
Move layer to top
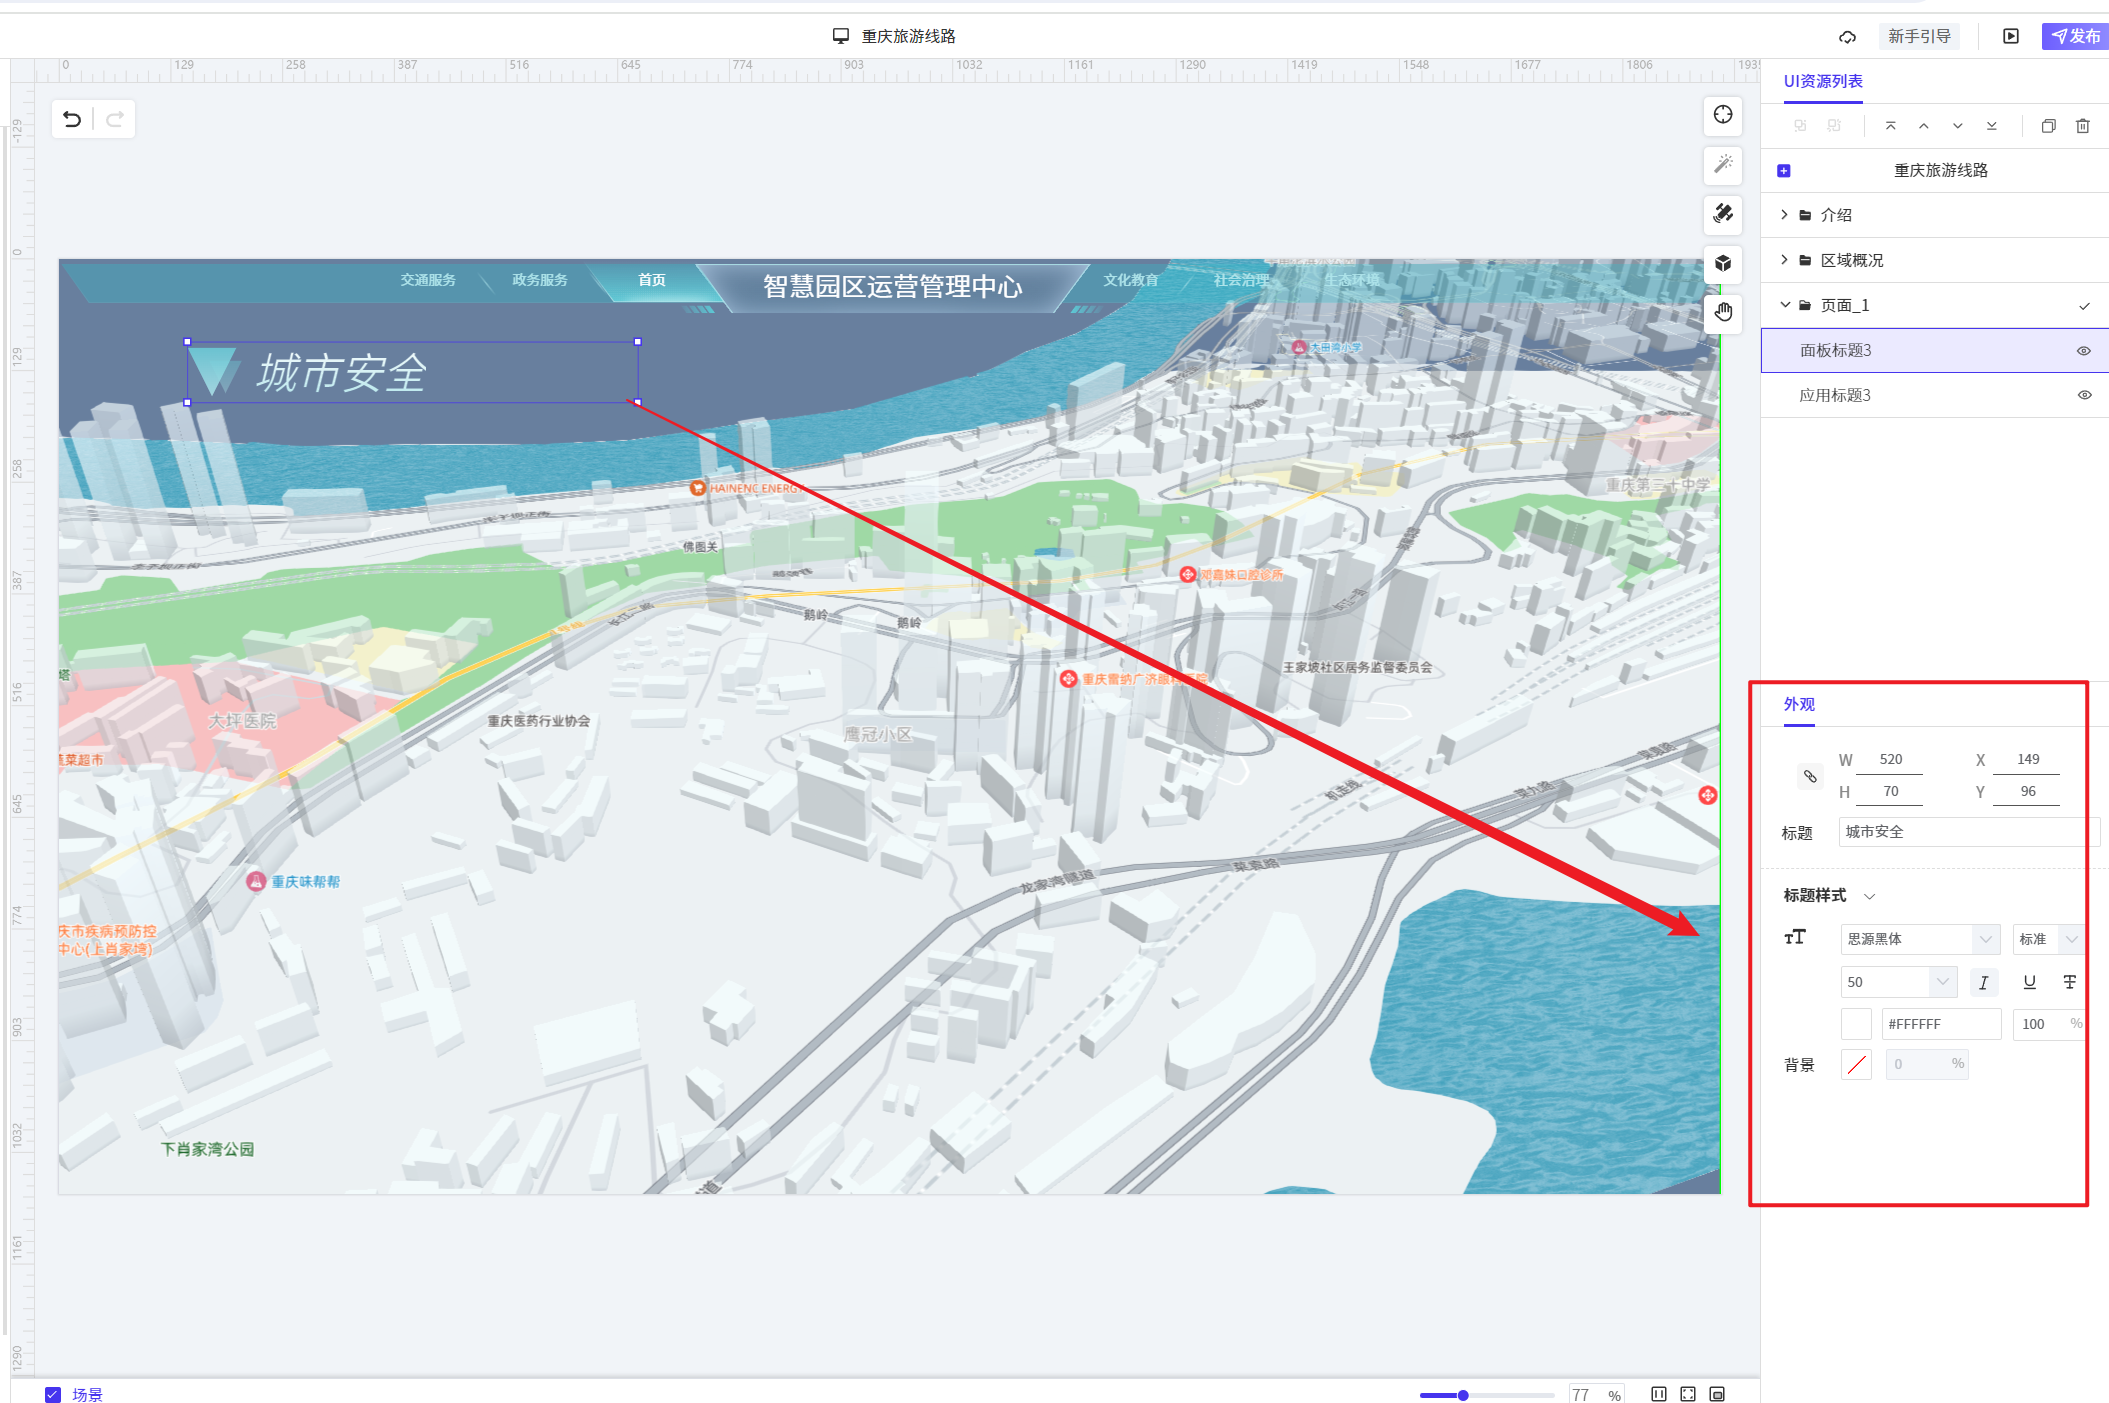click(1890, 126)
